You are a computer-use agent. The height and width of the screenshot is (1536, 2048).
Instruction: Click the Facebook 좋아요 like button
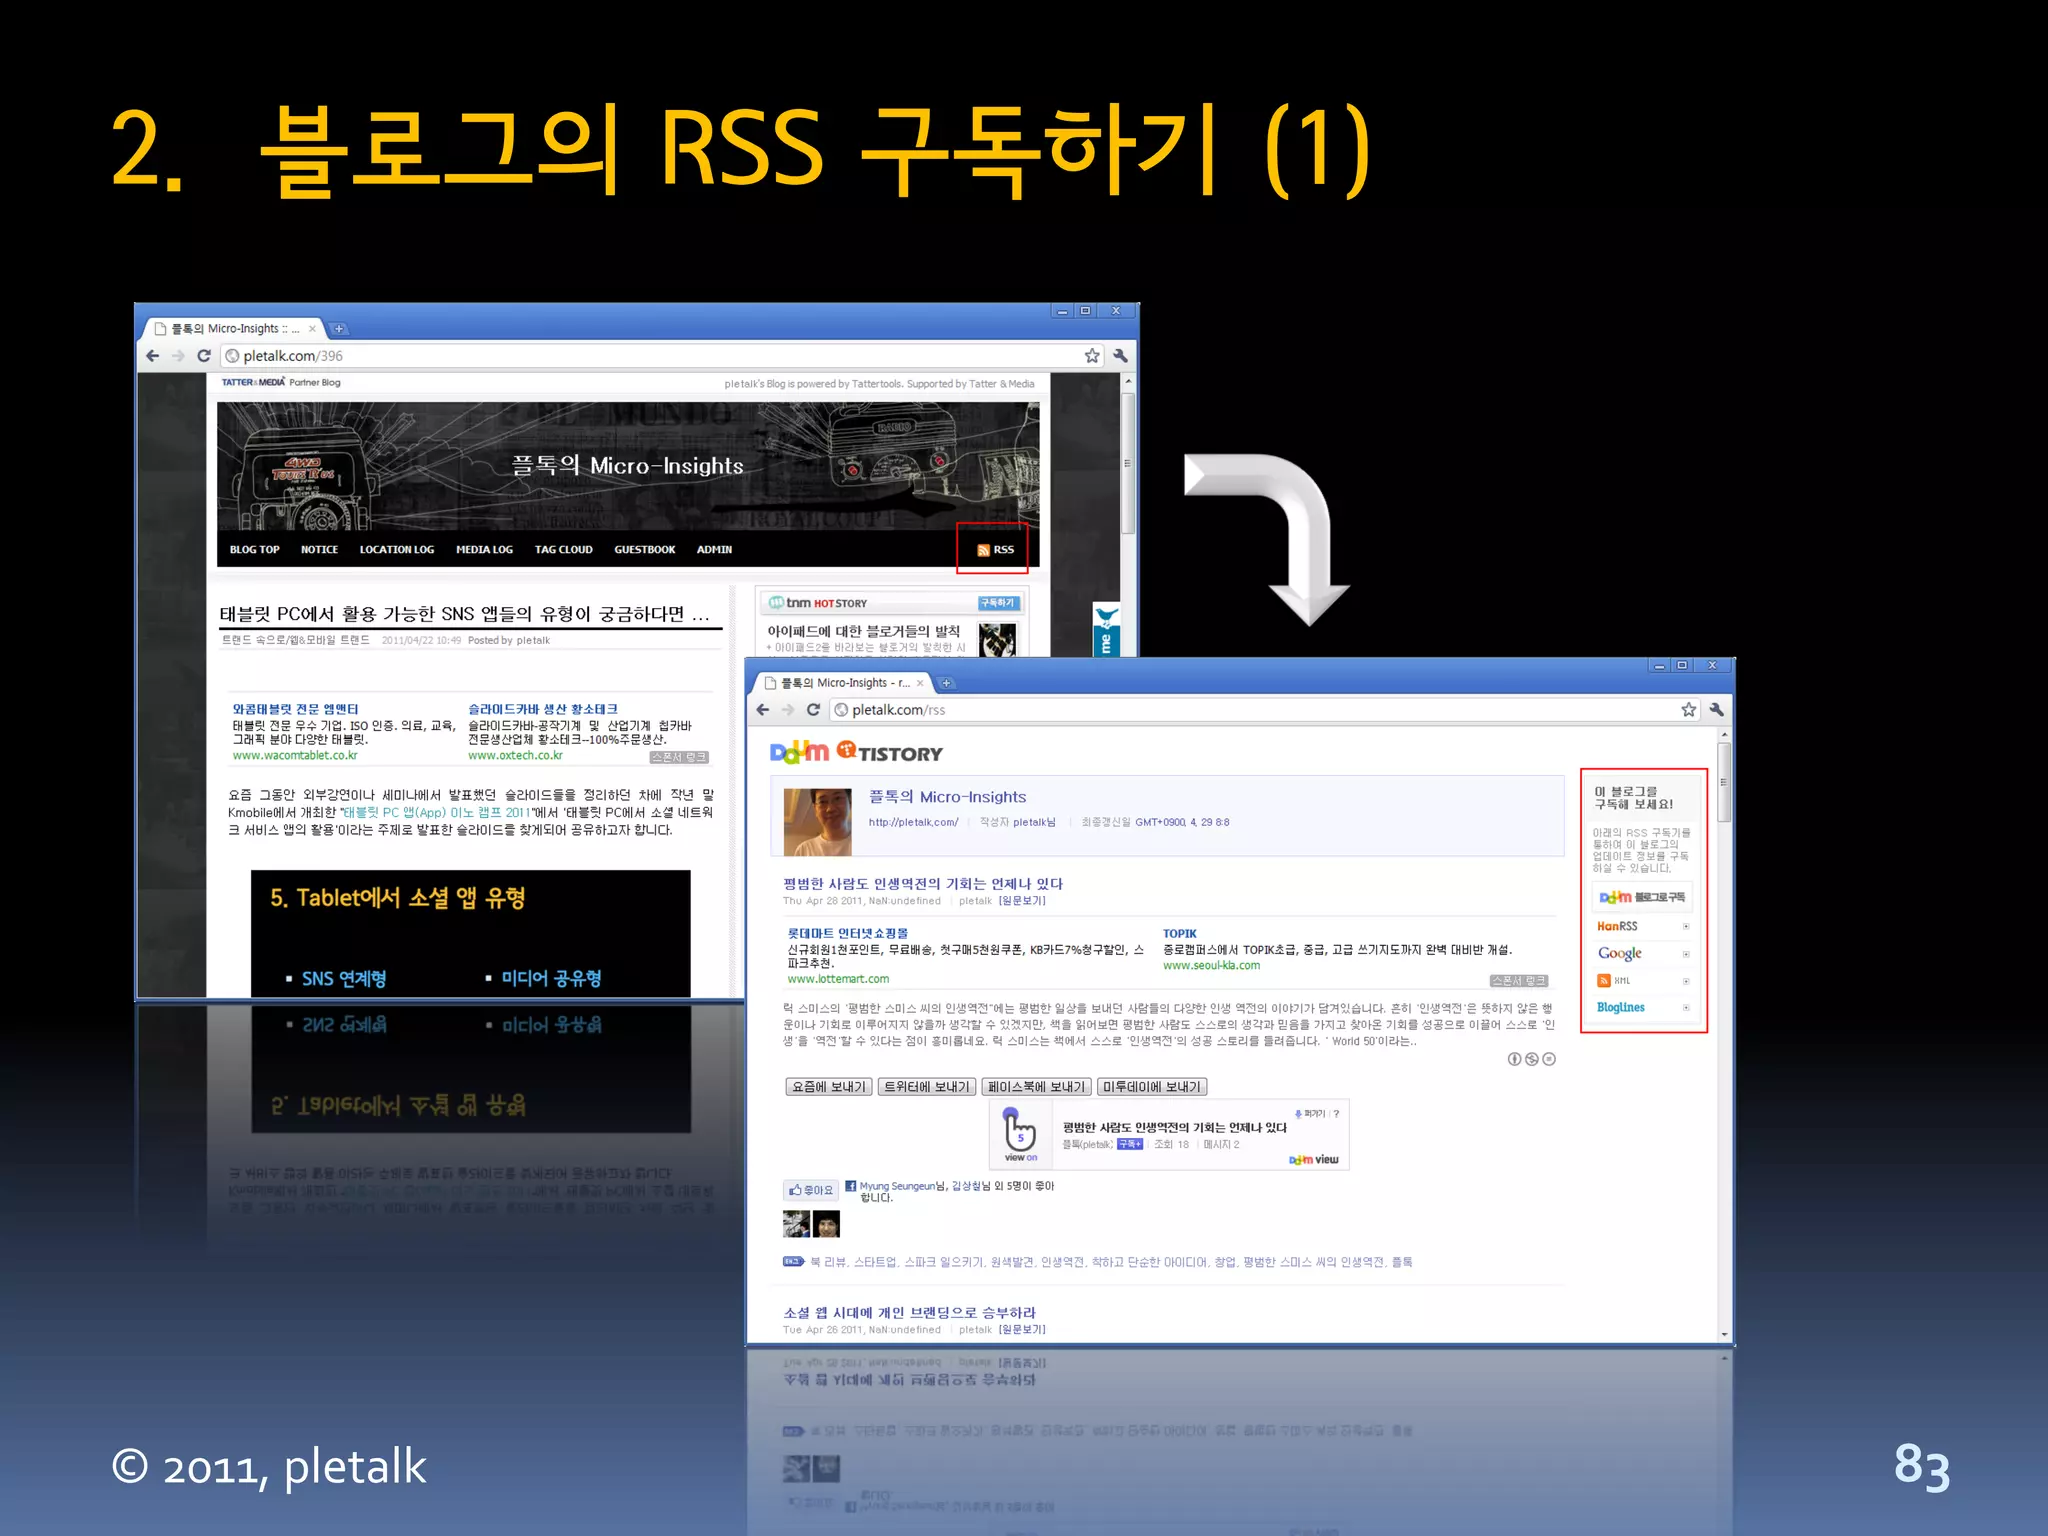coord(810,1190)
